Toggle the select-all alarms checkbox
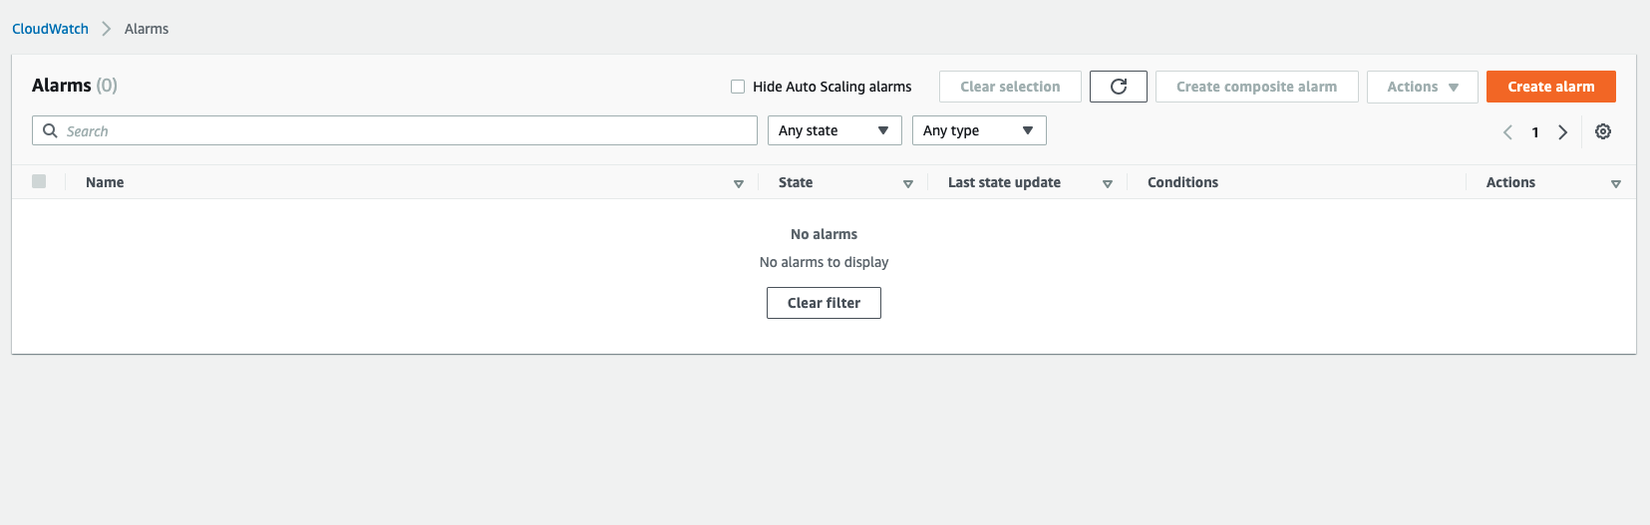This screenshot has height=525, width=1650. click(x=39, y=182)
